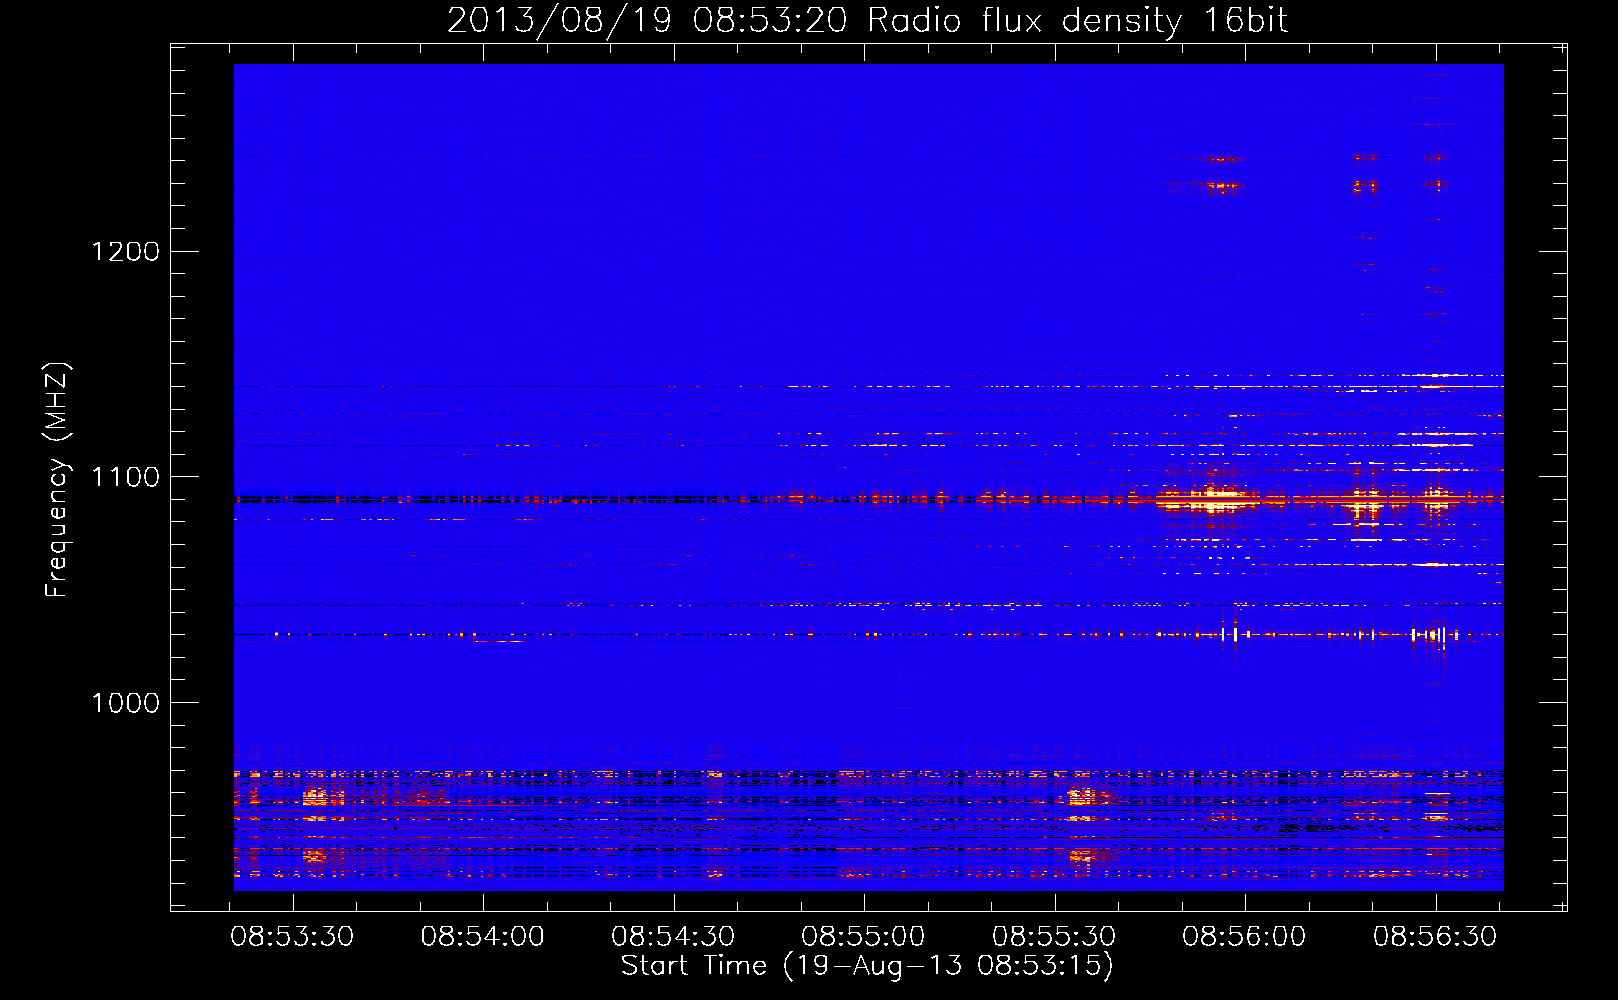1618x1000 pixels.
Task: Select the 'Frequency (MHZ)' y-axis label
Action: (x=58, y=480)
